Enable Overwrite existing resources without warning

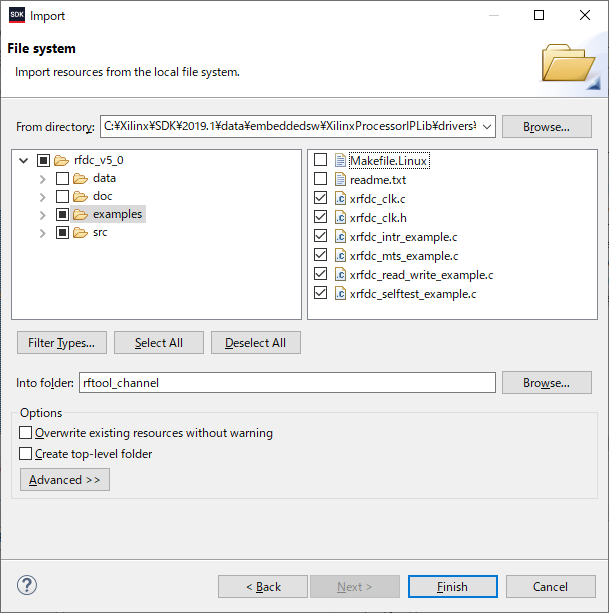[25, 433]
